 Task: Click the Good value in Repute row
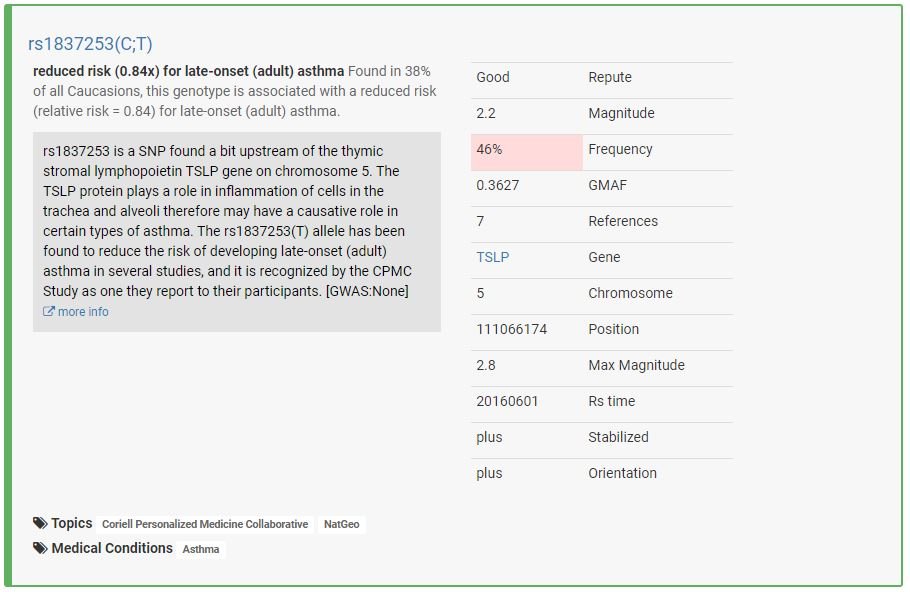pyautogui.click(x=493, y=77)
